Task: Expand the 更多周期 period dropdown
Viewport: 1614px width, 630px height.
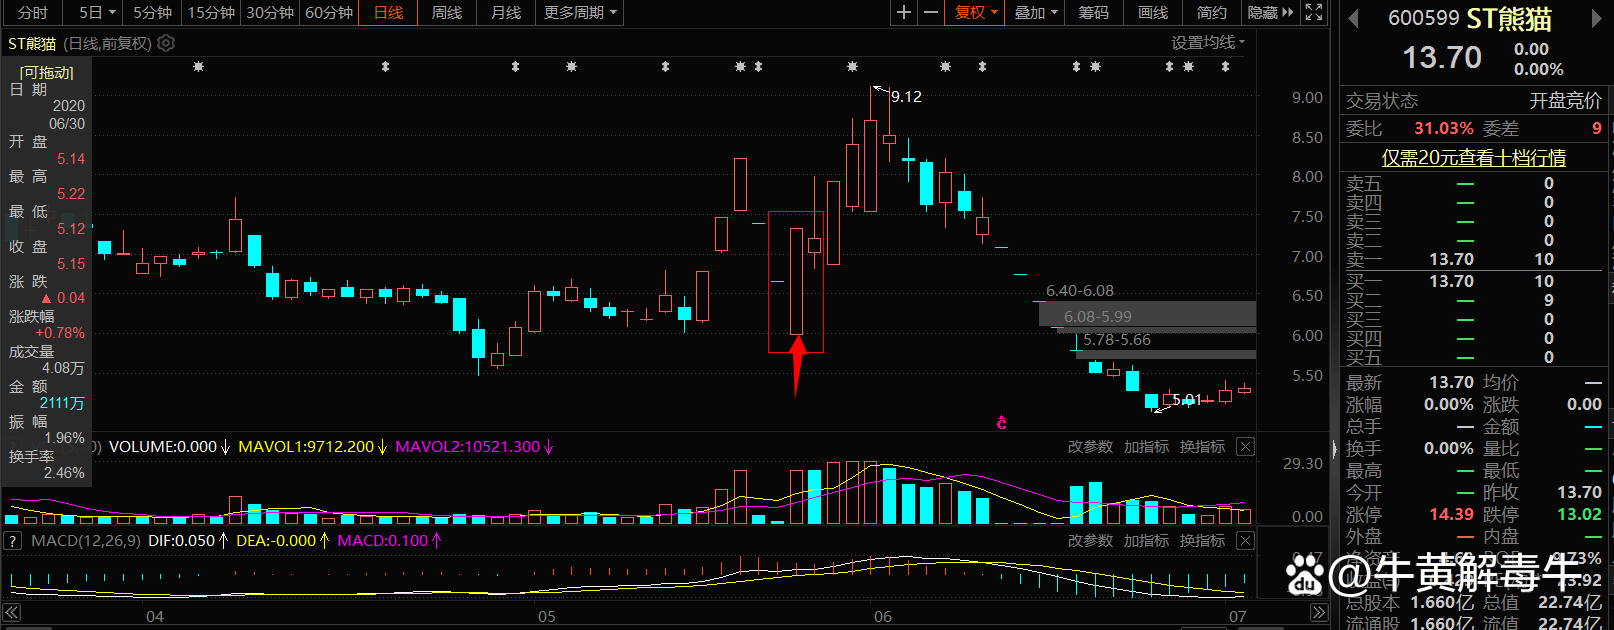Action: [x=580, y=12]
